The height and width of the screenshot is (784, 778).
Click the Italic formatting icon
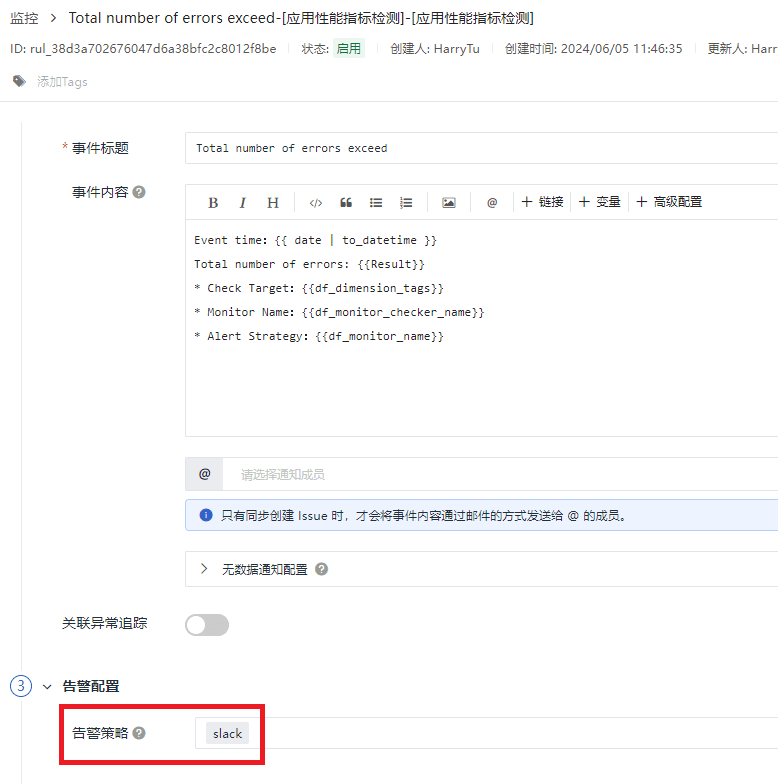click(242, 202)
